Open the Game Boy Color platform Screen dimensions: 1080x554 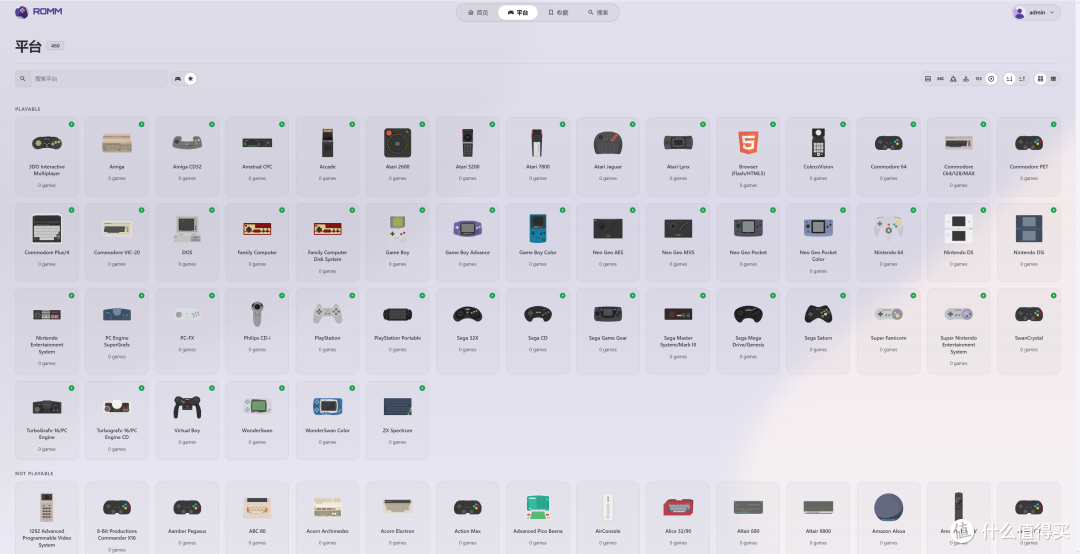pyautogui.click(x=538, y=242)
